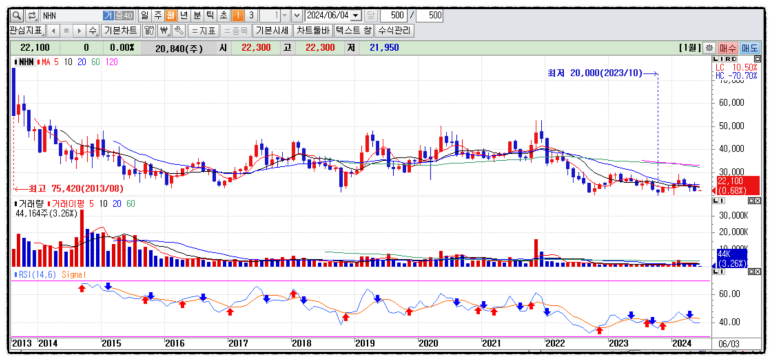The image size is (773, 361).
Task: Toggle the 차트툴바 chart toolbar
Action: click(x=313, y=31)
